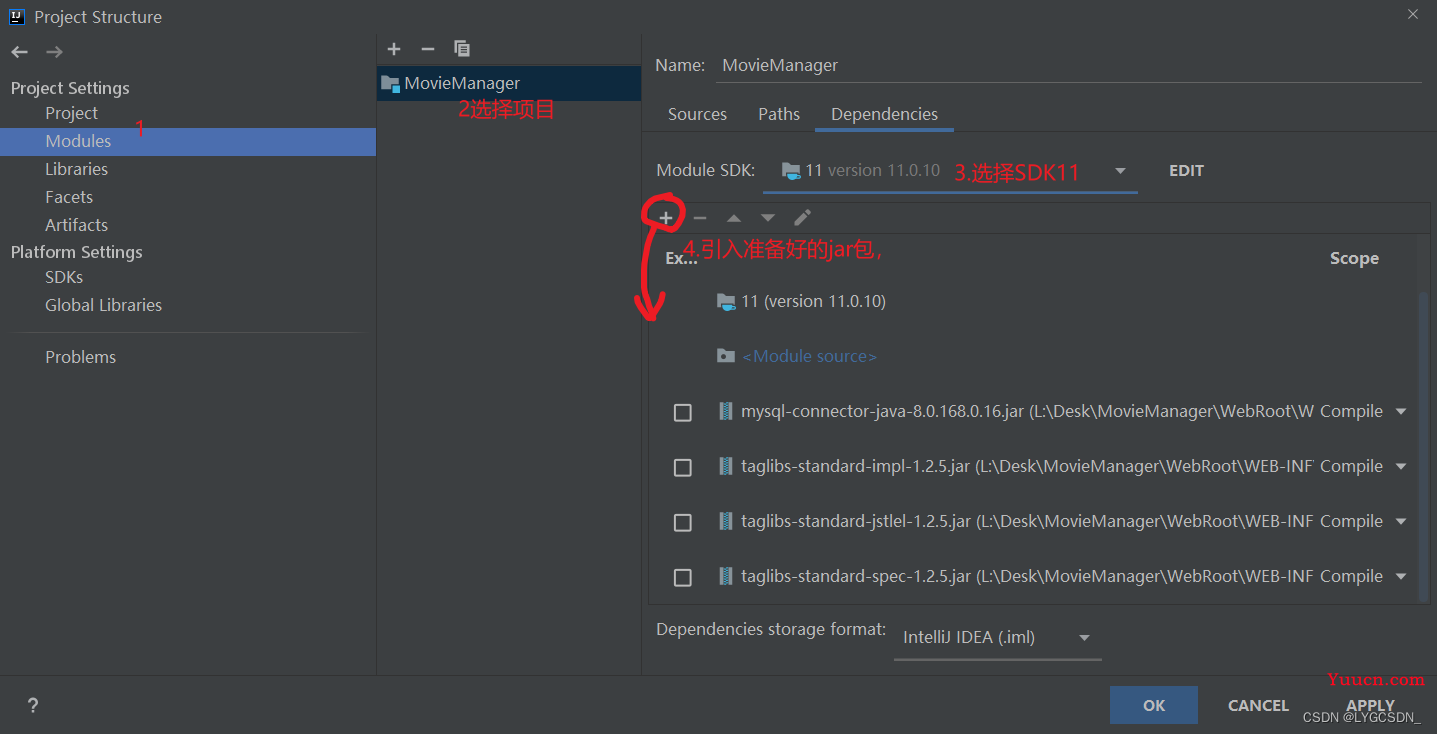
Task: Add a dependency with the plus icon
Action: tap(666, 218)
